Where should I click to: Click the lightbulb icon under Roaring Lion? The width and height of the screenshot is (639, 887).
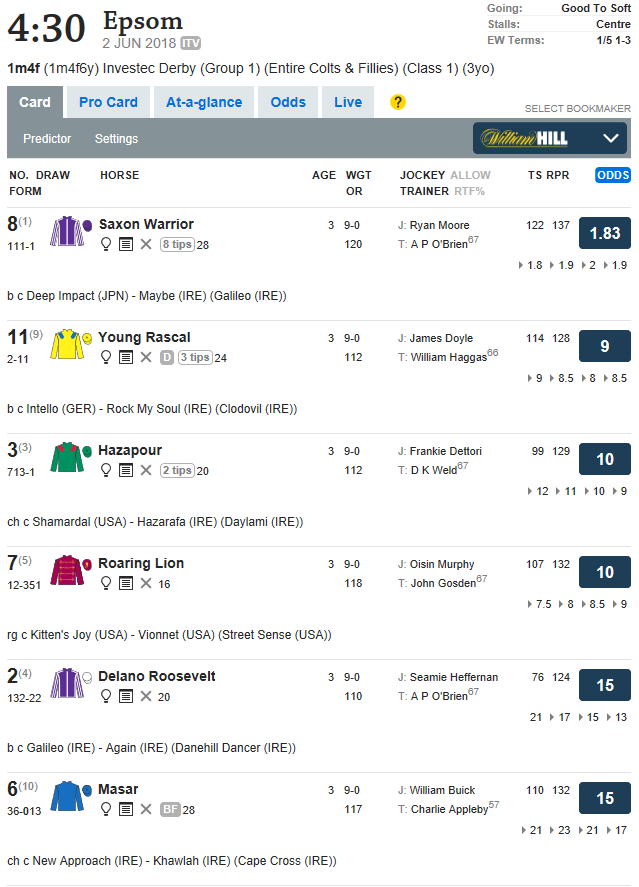pyautogui.click(x=106, y=583)
